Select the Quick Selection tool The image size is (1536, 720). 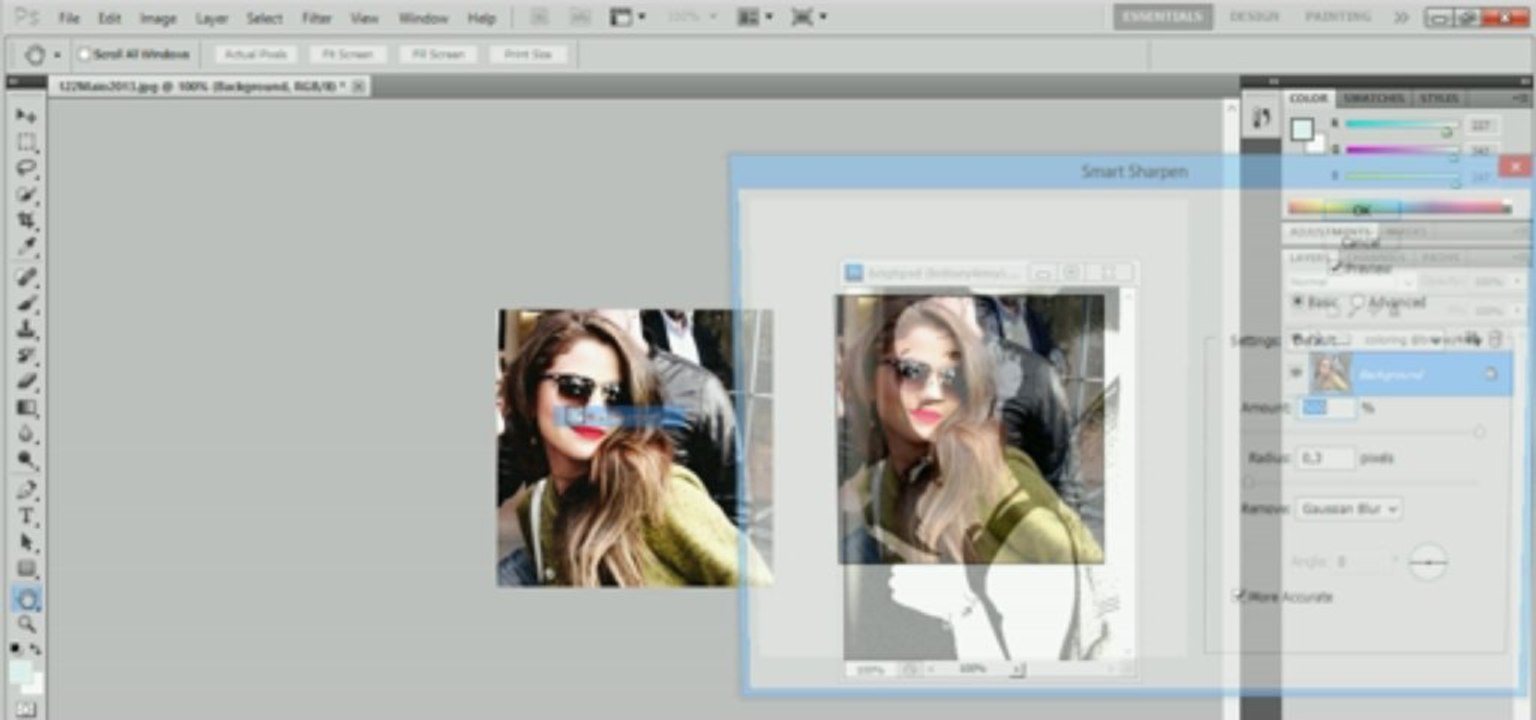pyautogui.click(x=26, y=194)
